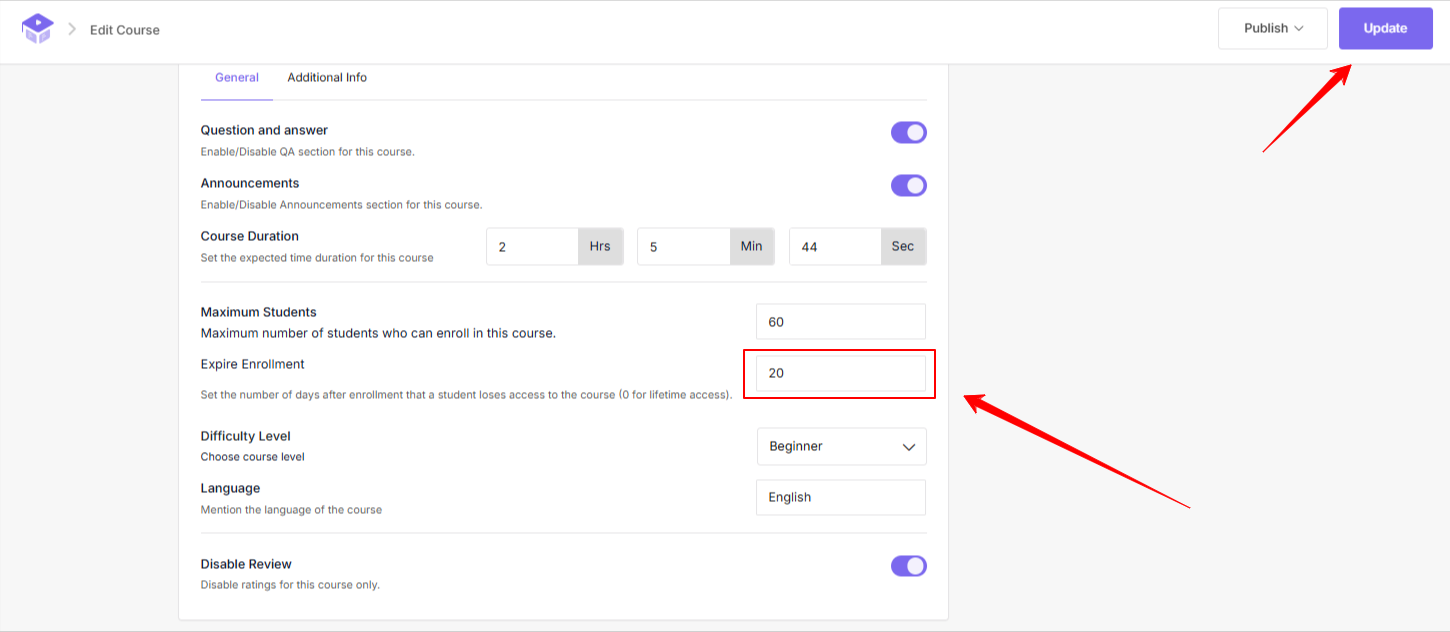
Task: Click the Announcements label
Action: click(250, 183)
